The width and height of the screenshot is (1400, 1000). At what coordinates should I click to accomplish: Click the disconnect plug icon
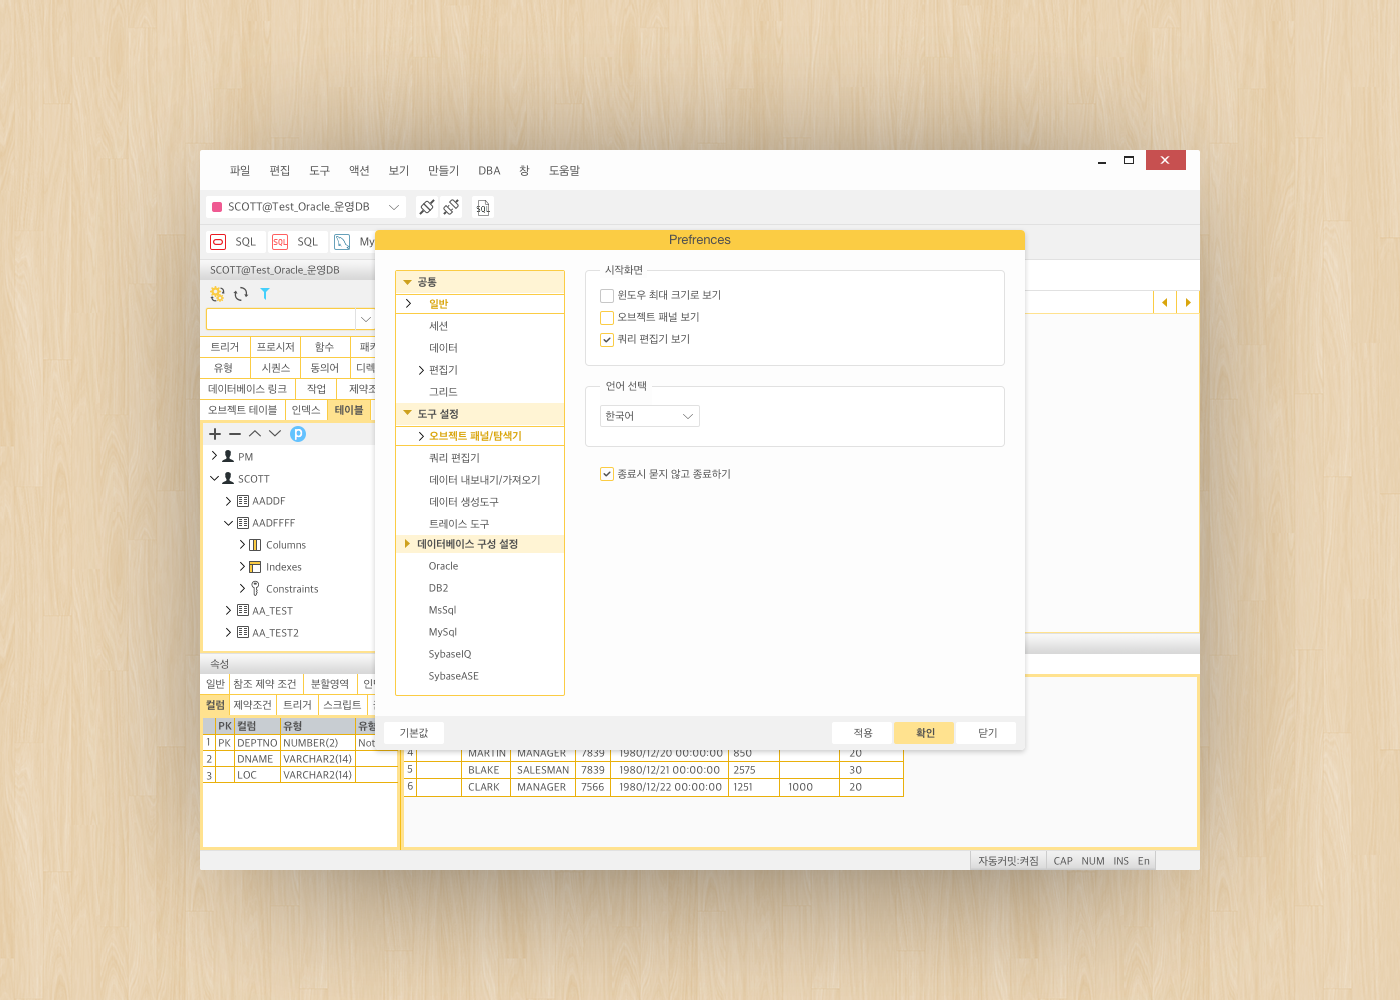pyautogui.click(x=451, y=207)
